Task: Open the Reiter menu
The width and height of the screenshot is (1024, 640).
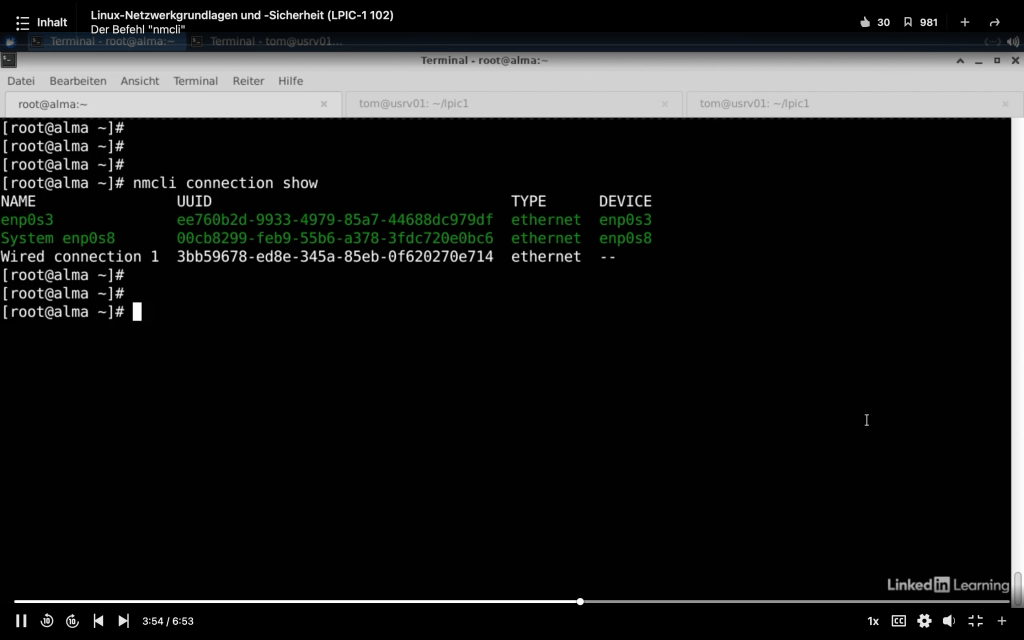Action: [248, 81]
